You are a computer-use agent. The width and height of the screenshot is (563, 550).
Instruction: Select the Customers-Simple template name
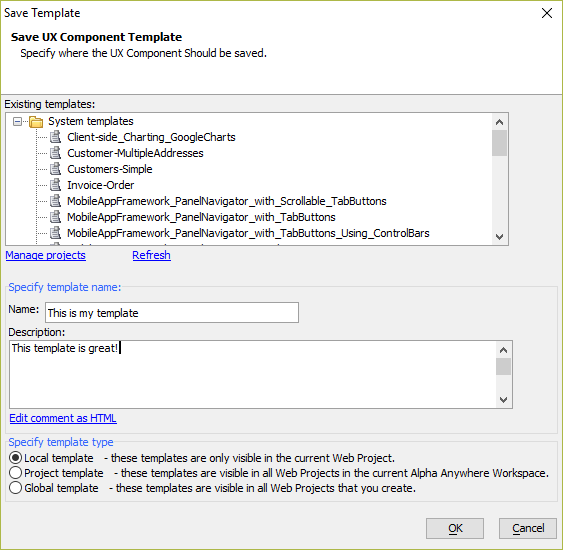(x=110, y=169)
